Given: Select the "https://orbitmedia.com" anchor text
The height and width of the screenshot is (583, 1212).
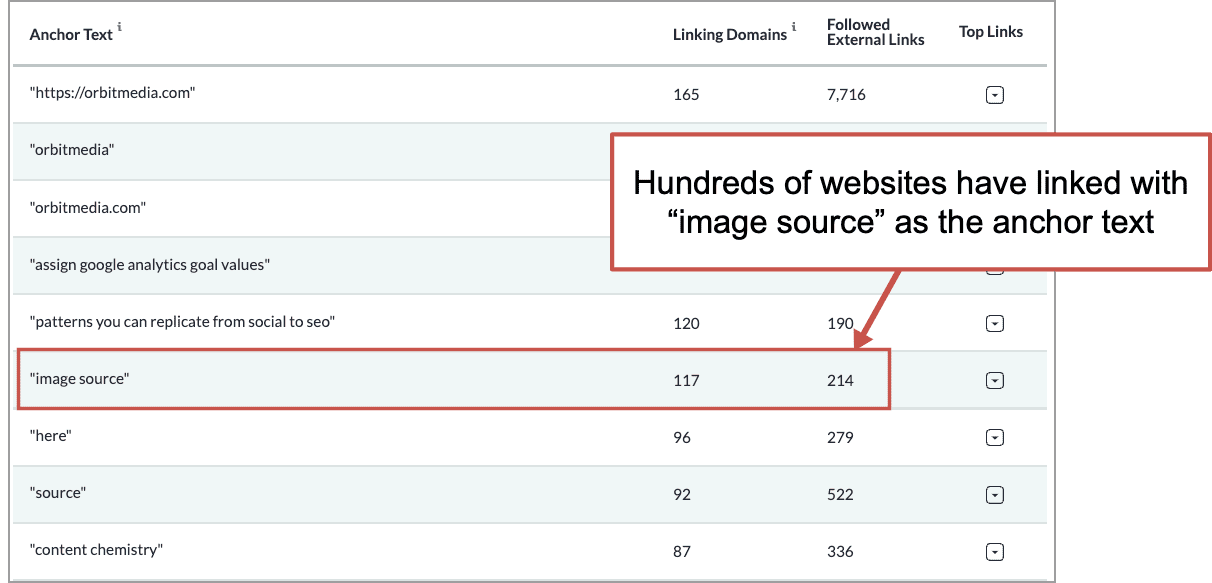Looking at the screenshot, I should (112, 93).
